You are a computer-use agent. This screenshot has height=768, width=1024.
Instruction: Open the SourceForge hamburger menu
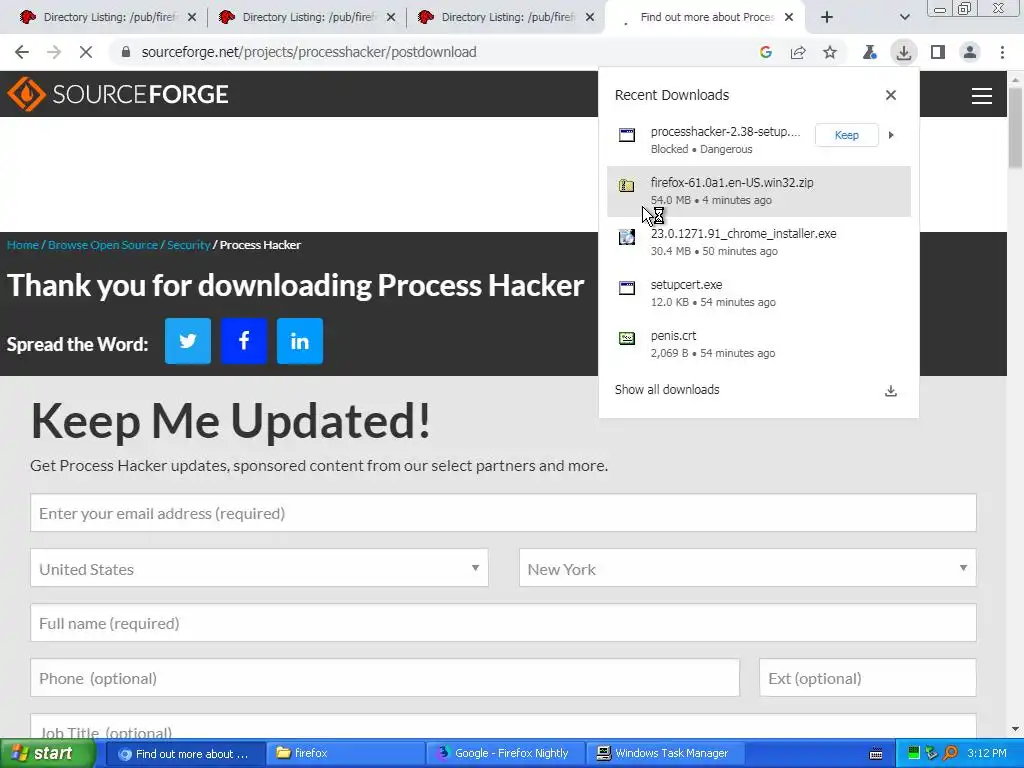[x=982, y=96]
